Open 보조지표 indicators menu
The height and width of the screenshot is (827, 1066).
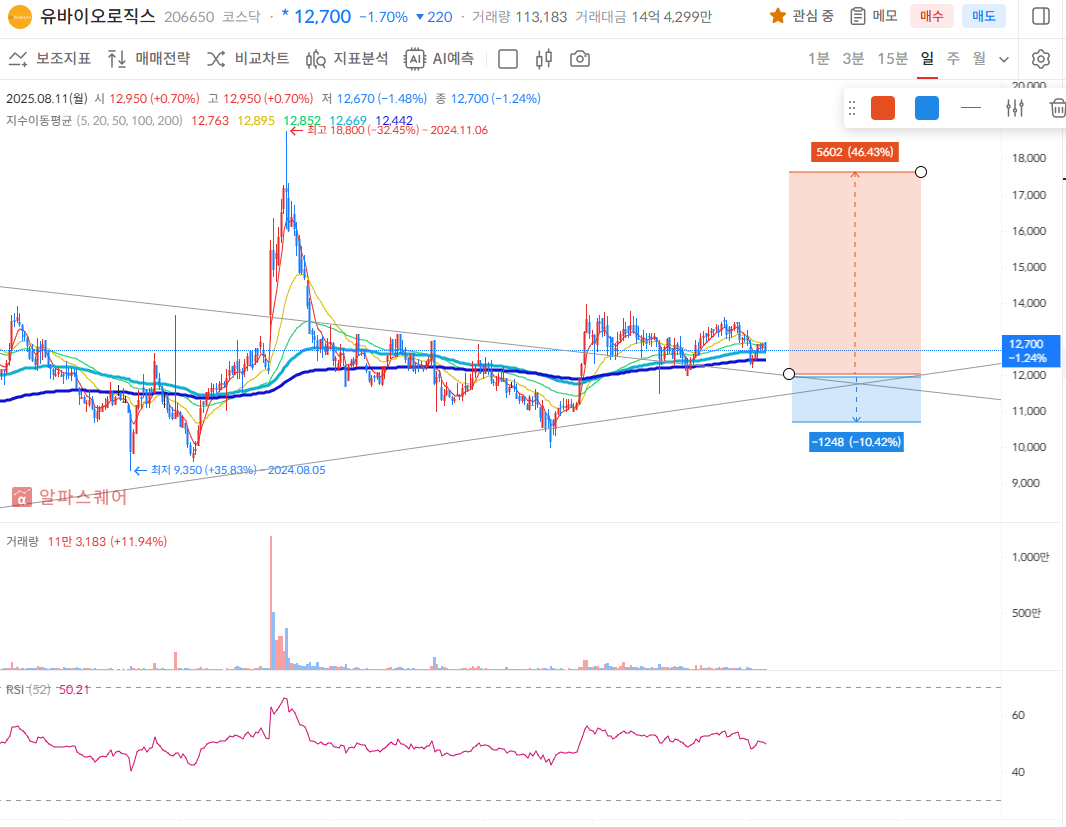50,59
